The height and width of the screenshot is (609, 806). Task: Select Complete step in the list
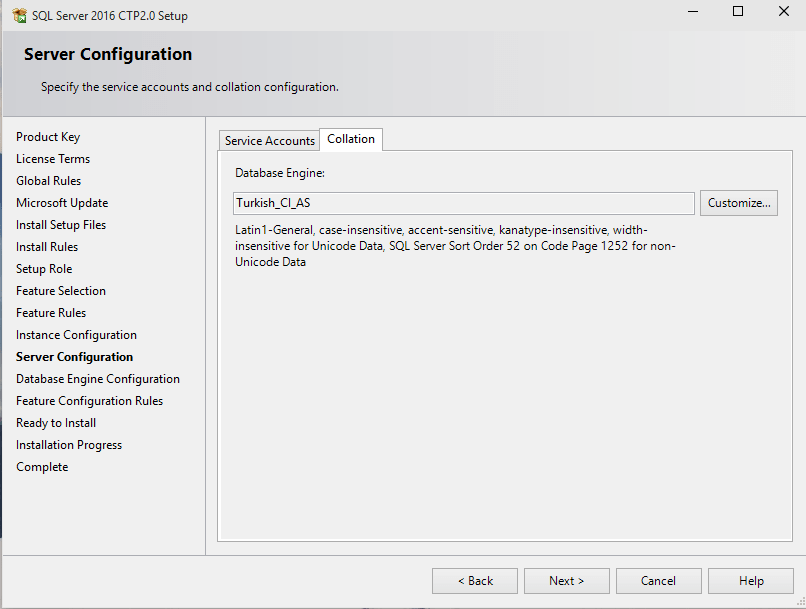(42, 467)
